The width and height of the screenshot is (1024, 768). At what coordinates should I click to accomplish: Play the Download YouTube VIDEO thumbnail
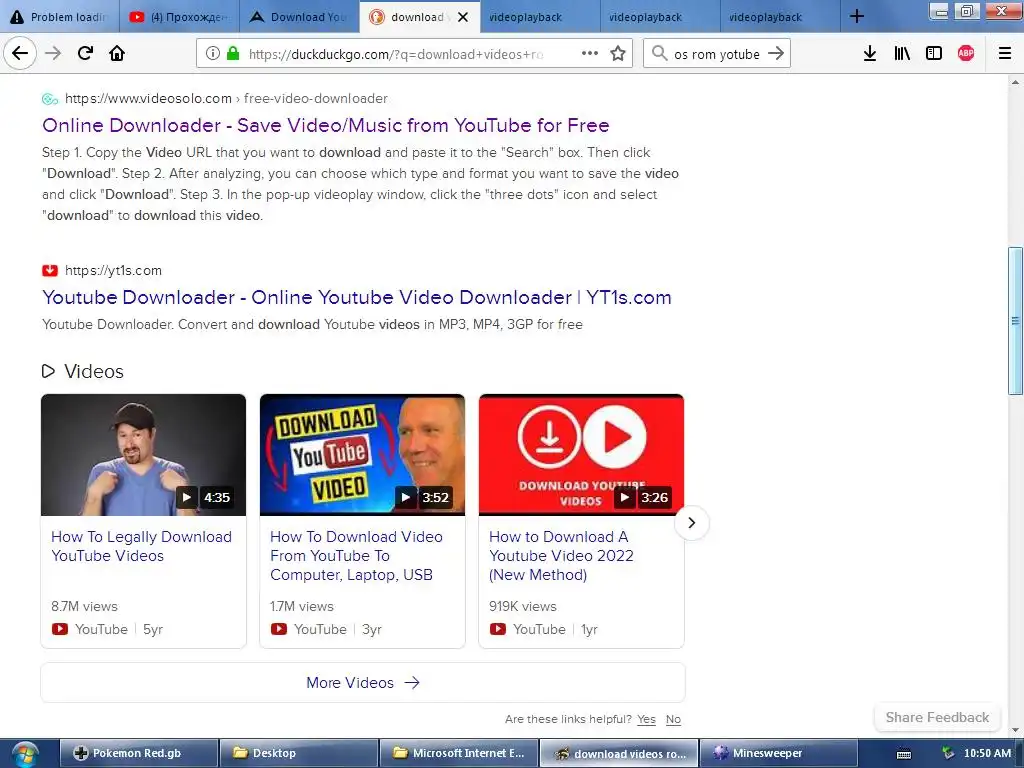(x=362, y=455)
